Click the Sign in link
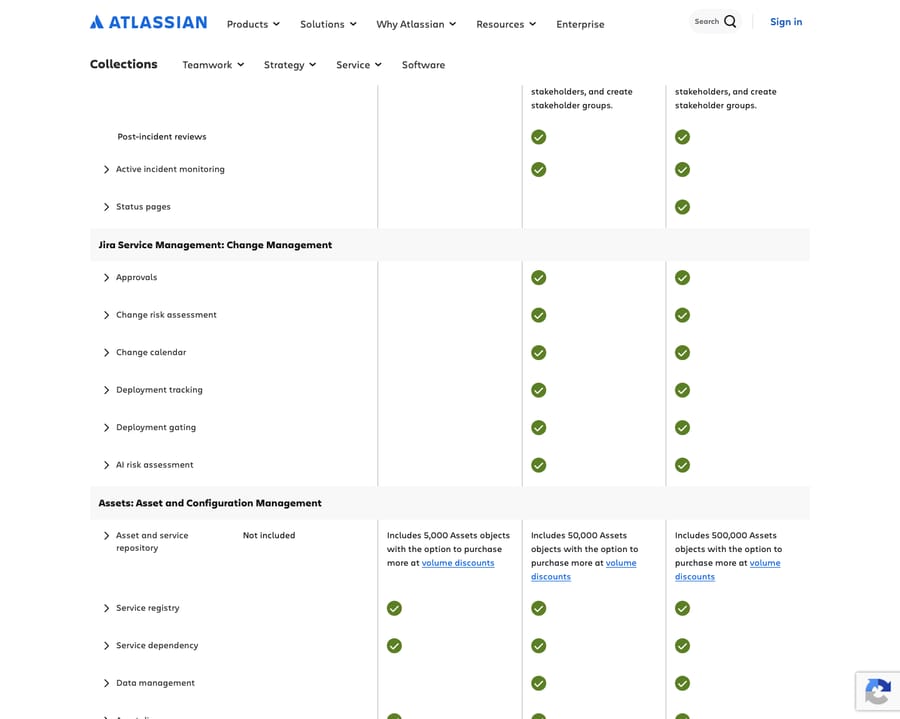Screen dimensions: 900x719 [786, 22]
